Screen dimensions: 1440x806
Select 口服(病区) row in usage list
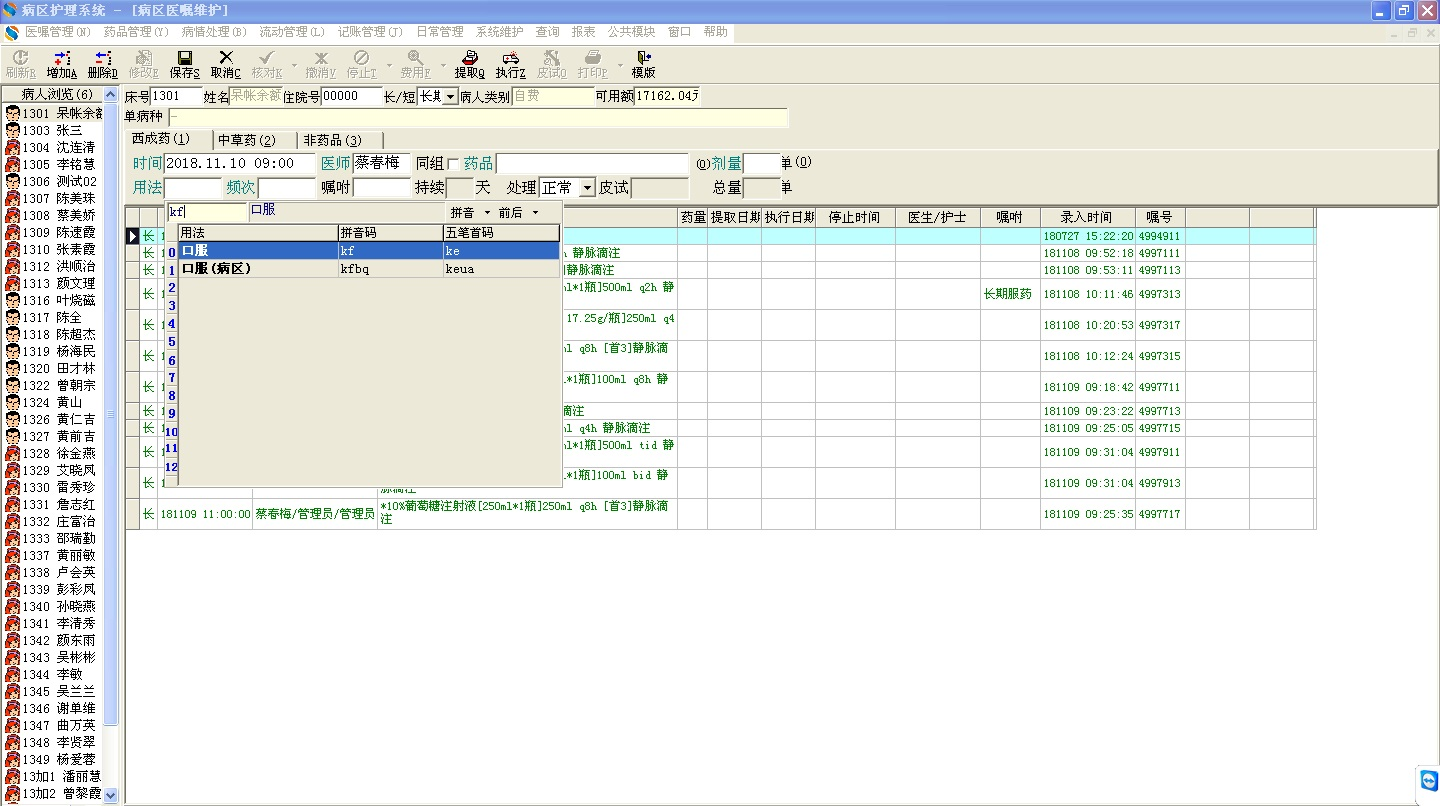(369, 269)
